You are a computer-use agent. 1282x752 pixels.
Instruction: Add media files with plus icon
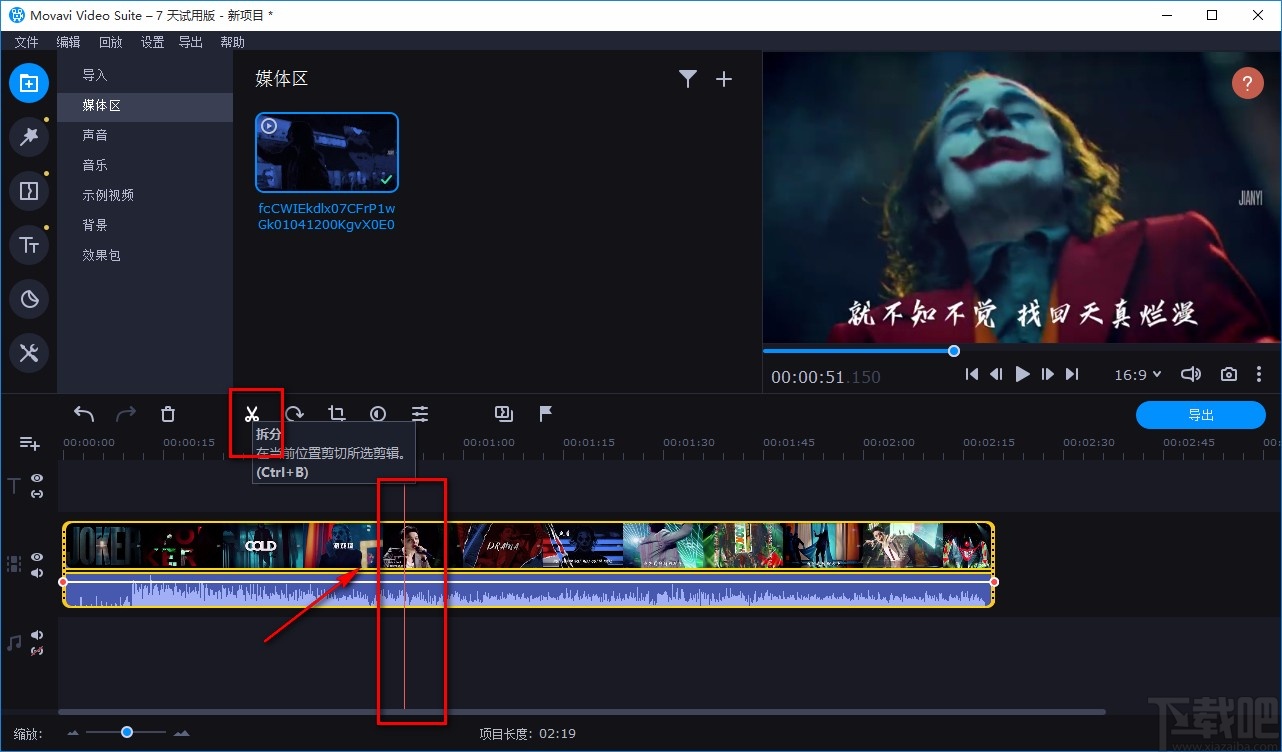(x=724, y=79)
